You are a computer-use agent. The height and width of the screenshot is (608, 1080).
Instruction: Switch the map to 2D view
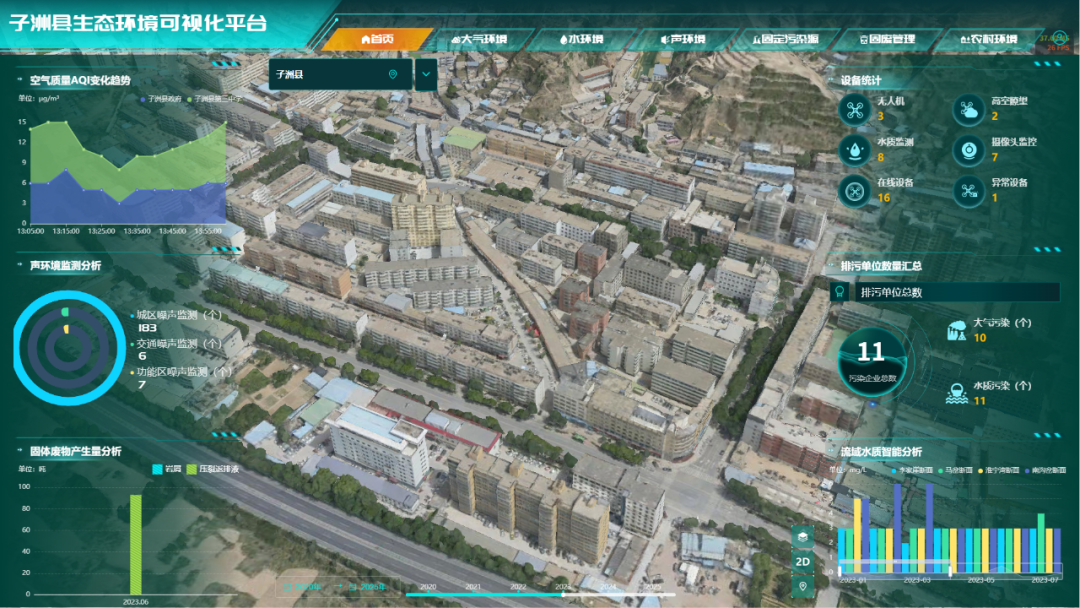click(802, 561)
